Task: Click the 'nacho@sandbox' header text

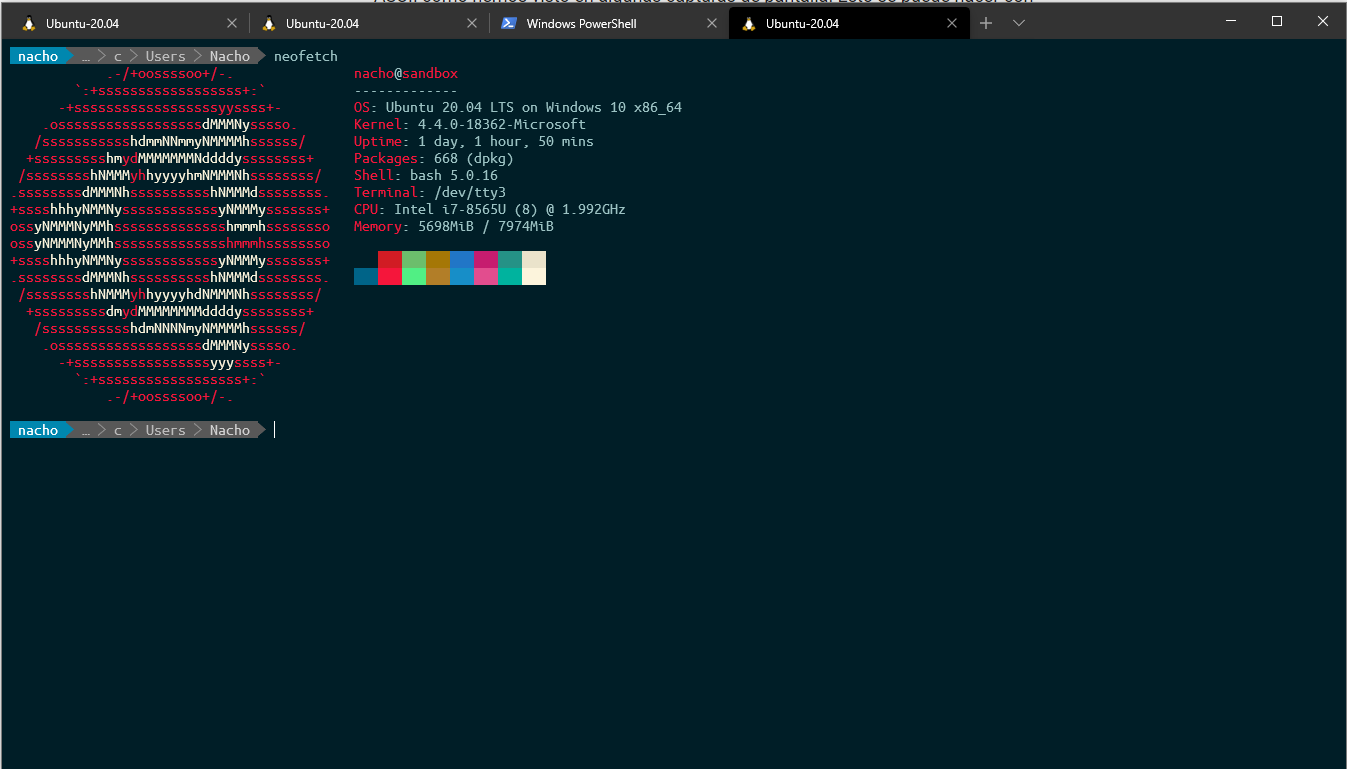Action: coord(406,74)
